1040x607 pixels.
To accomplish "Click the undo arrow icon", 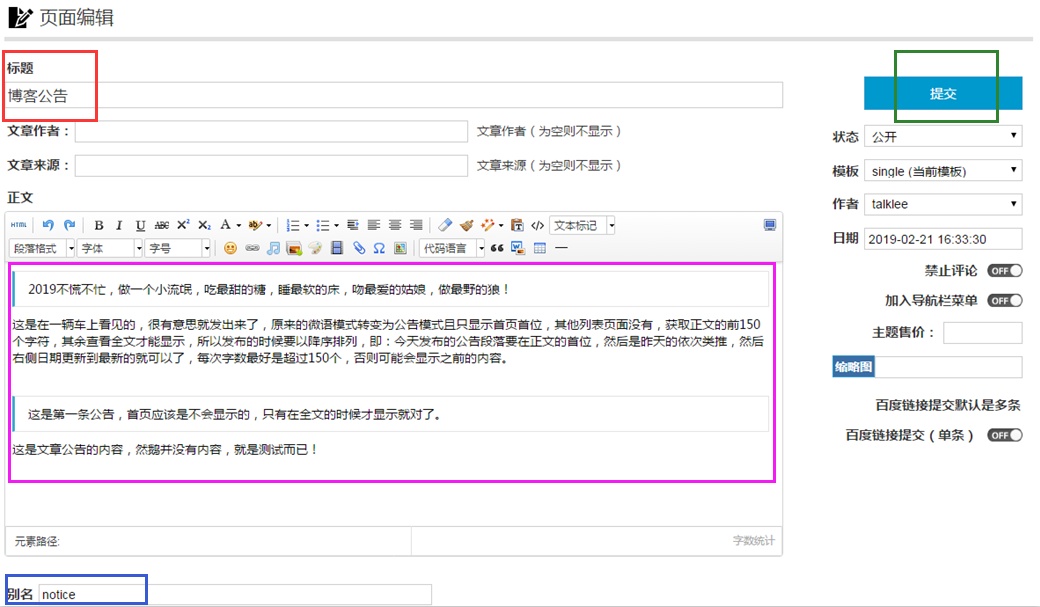I will (x=48, y=226).
